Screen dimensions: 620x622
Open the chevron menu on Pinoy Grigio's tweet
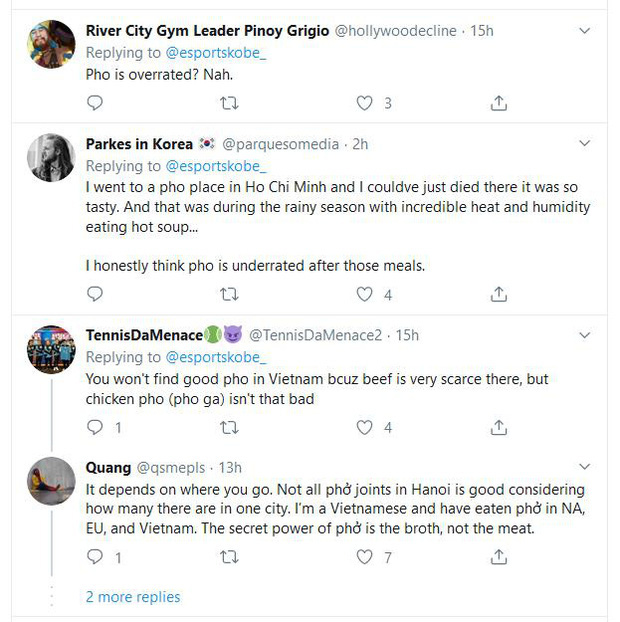[x=585, y=31]
